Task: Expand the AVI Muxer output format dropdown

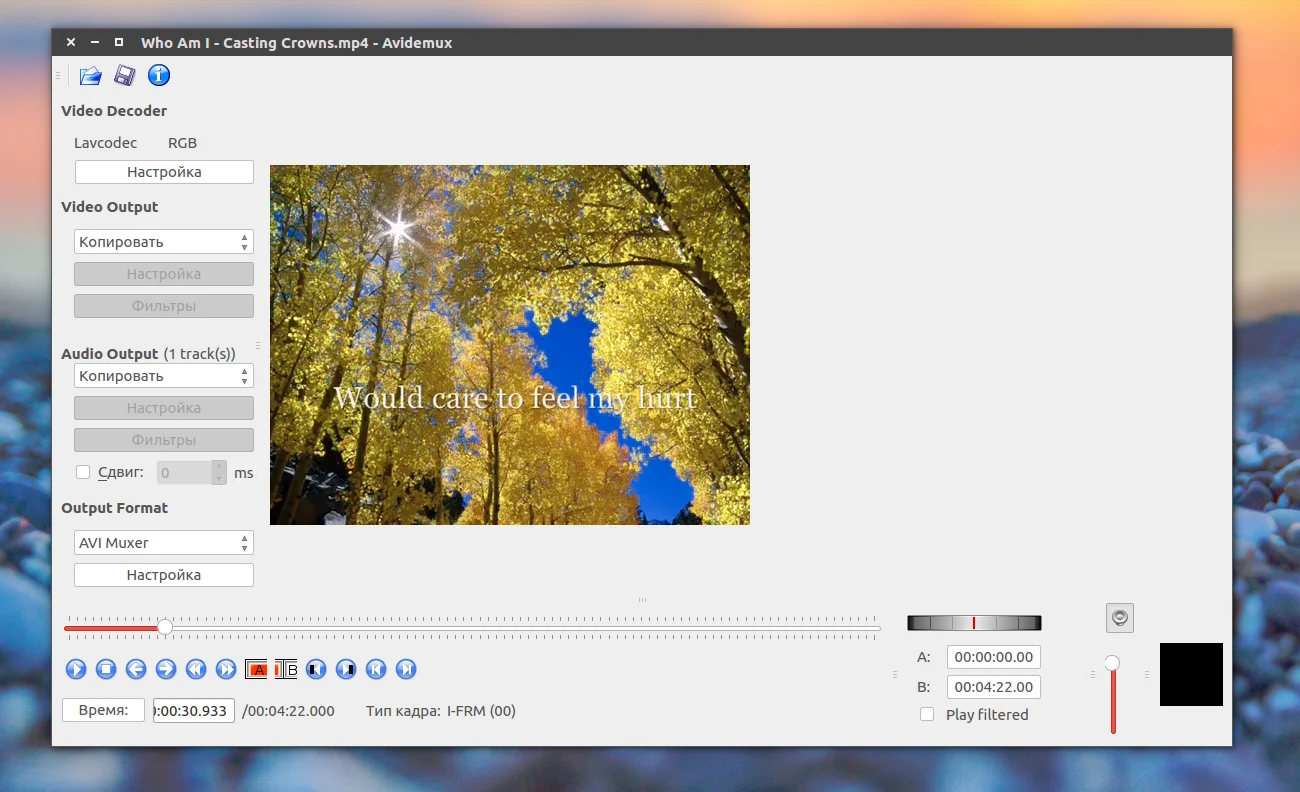Action: (164, 543)
